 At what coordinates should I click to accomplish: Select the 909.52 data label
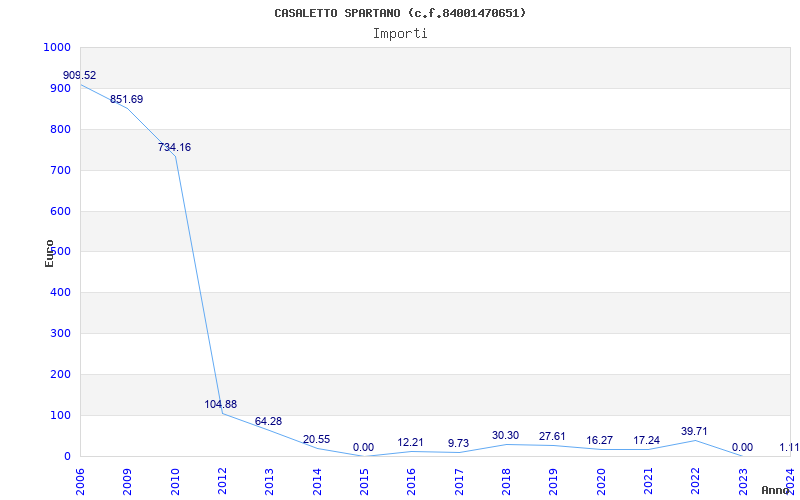[80, 76]
